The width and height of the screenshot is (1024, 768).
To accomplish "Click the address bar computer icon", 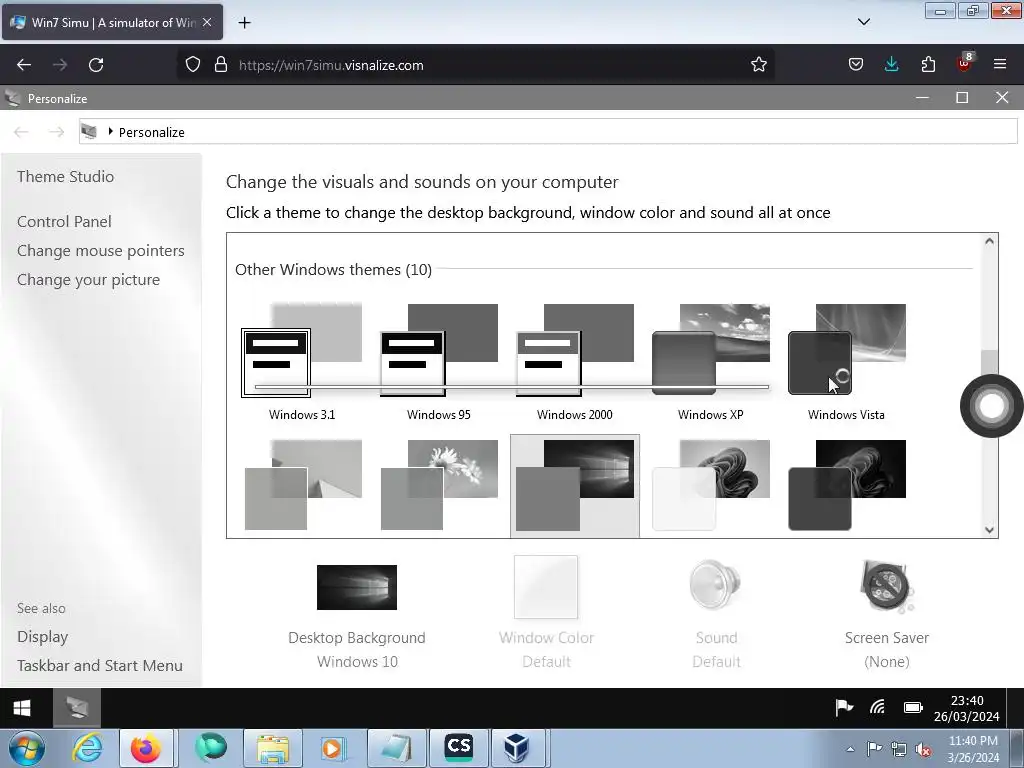I will 89,132.
